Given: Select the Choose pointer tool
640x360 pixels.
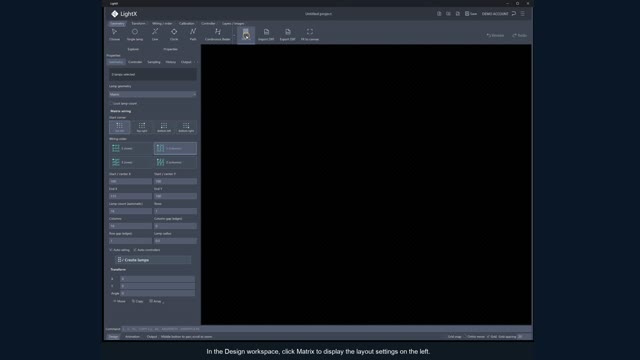Looking at the screenshot, I should (x=114, y=34).
